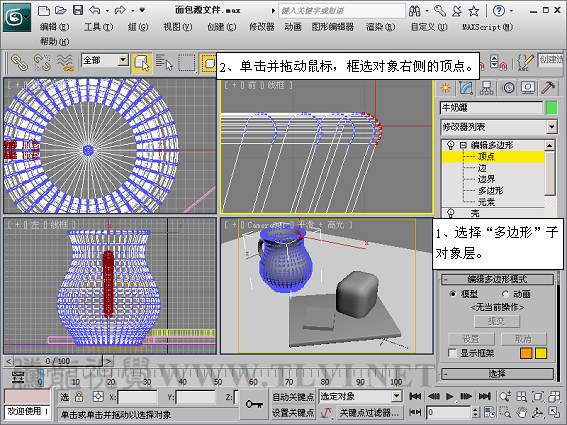Activate the Select Object tool
The image size is (567, 425).
tap(141, 63)
